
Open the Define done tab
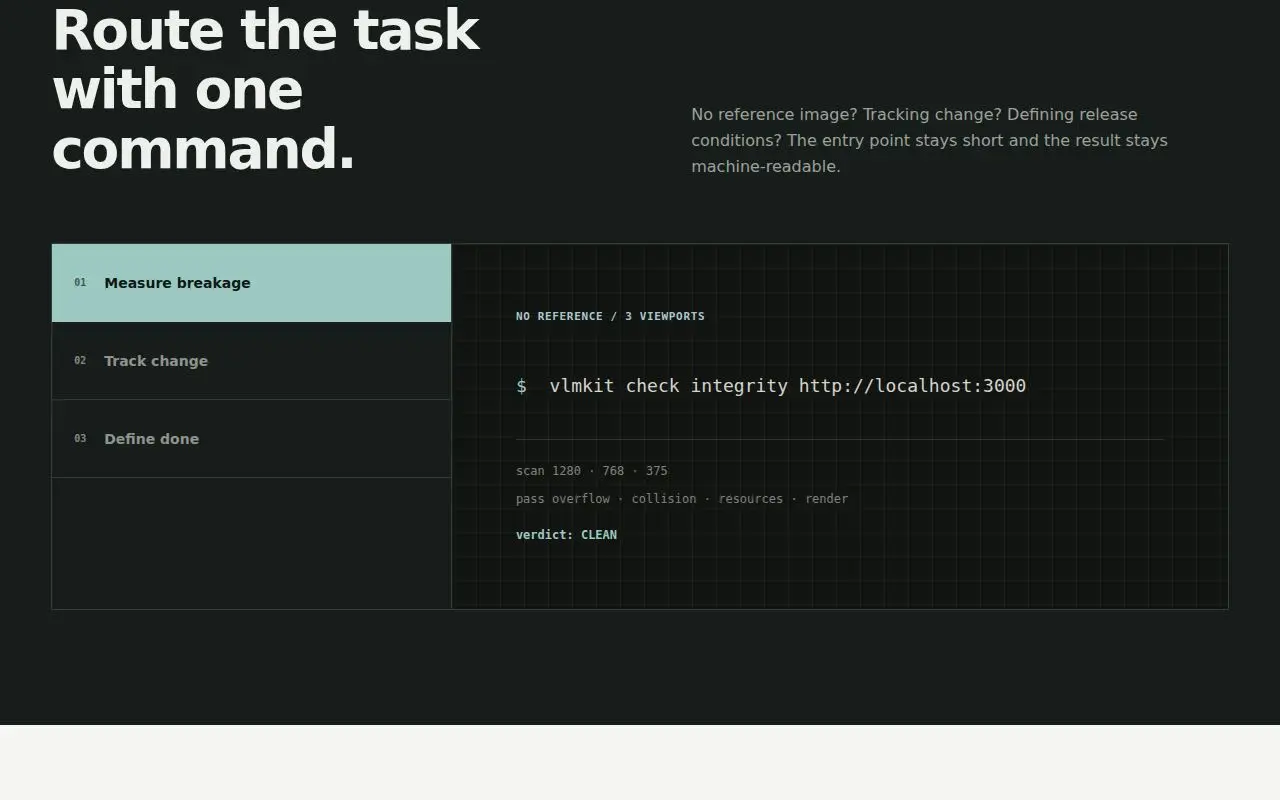click(x=251, y=439)
